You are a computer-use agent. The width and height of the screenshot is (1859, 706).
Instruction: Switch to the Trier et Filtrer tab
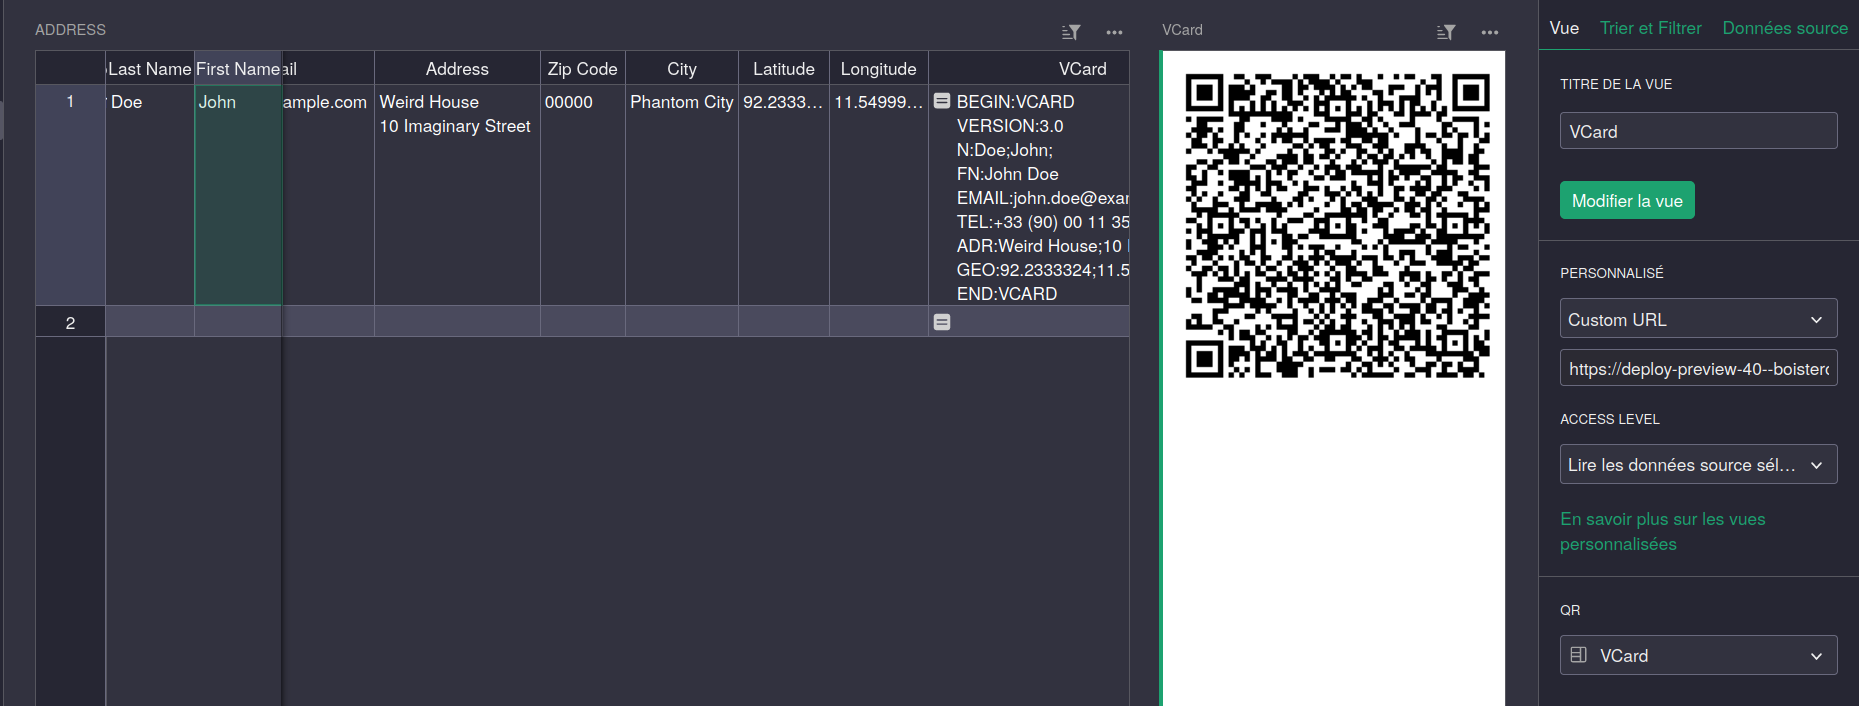pos(1650,28)
